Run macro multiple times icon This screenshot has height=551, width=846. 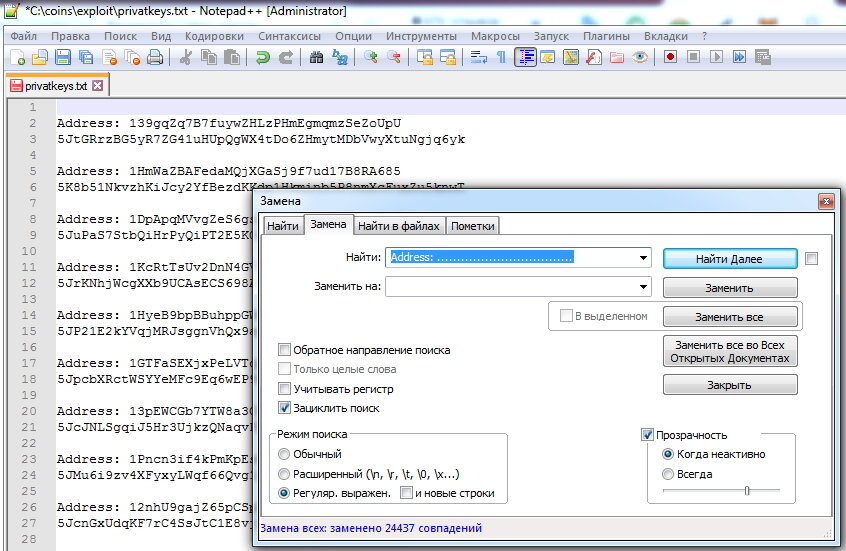(x=740, y=57)
